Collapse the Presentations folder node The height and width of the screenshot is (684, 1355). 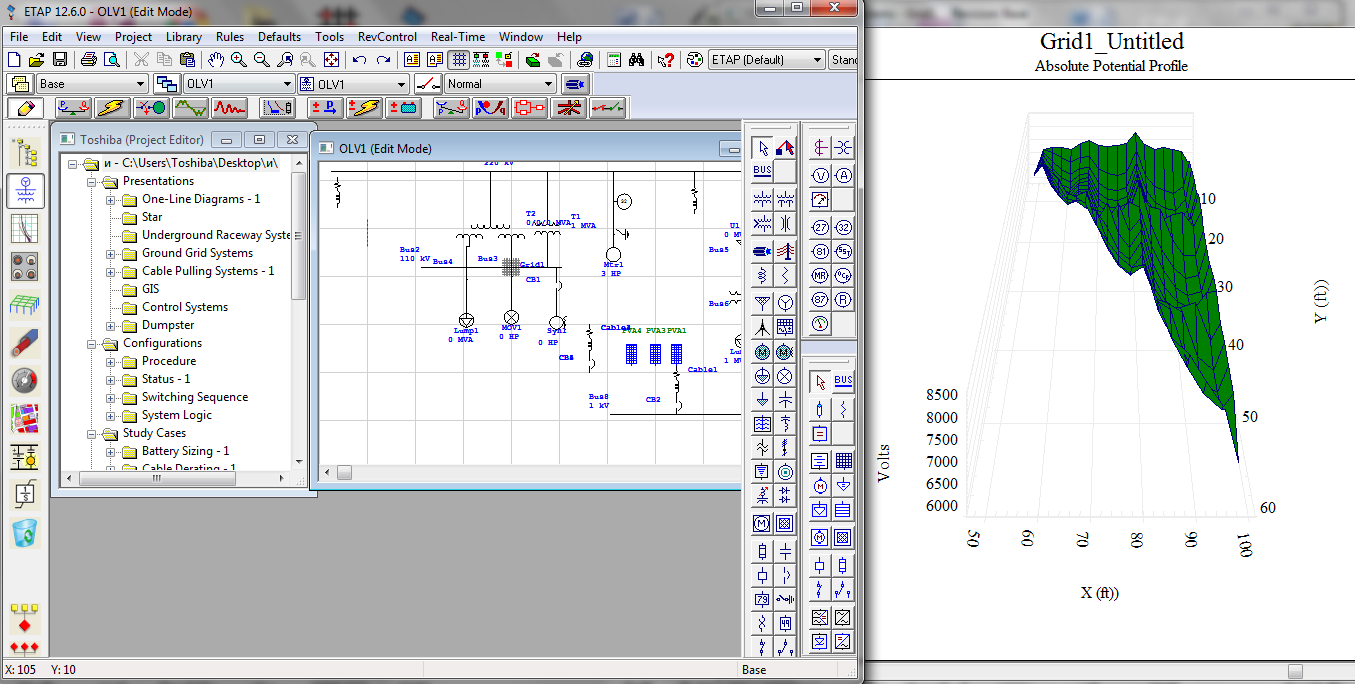[x=92, y=181]
